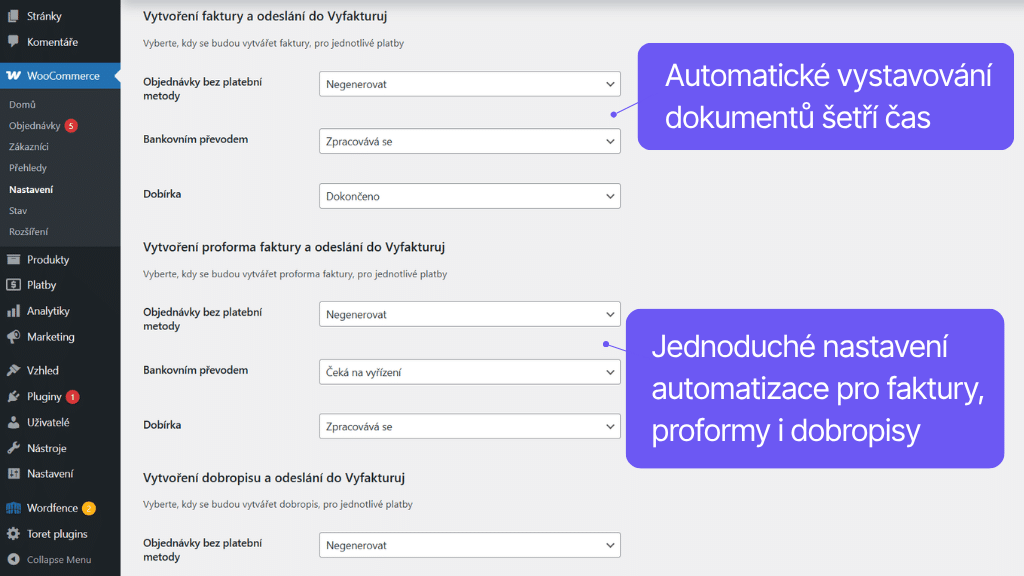Image resolution: width=1024 pixels, height=576 pixels.
Task: Open Analytiky via its chart icon
Action: tap(12, 310)
